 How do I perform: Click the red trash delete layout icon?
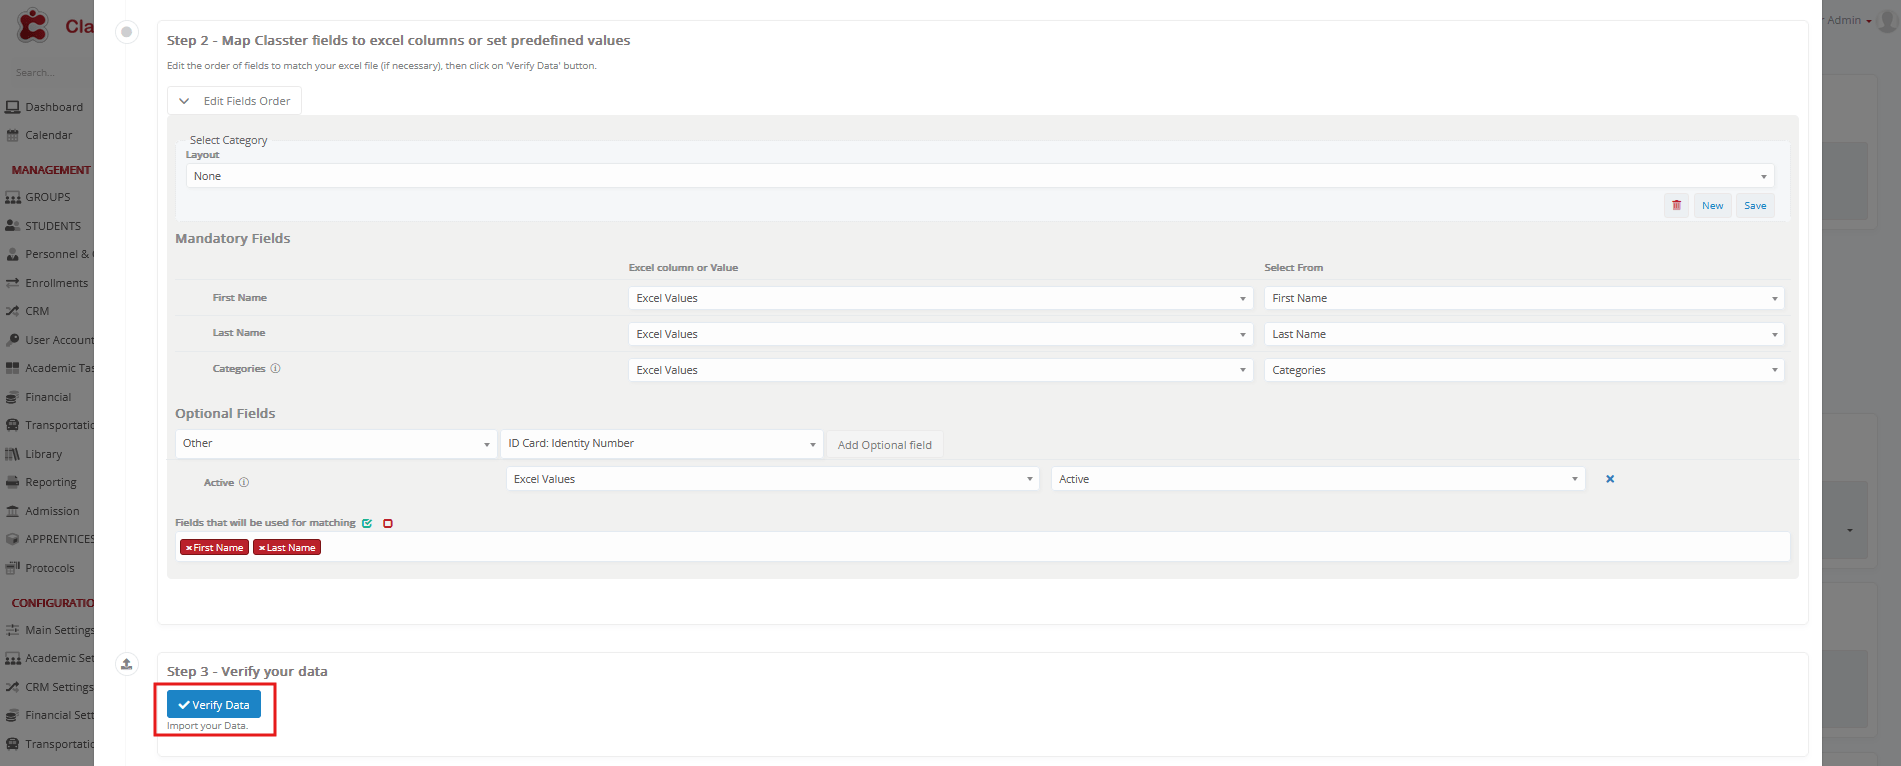(1676, 205)
